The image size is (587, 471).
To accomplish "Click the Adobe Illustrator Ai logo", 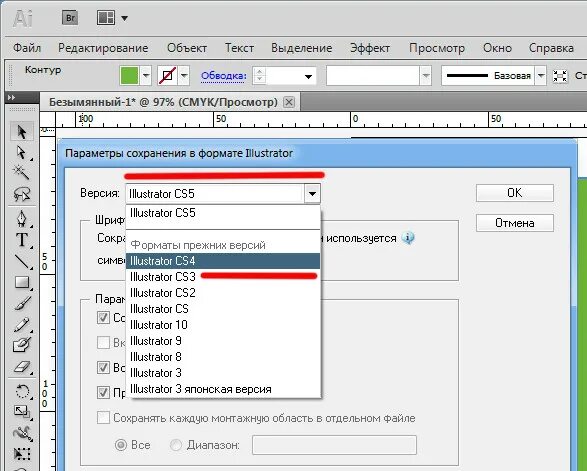I will coord(22,18).
